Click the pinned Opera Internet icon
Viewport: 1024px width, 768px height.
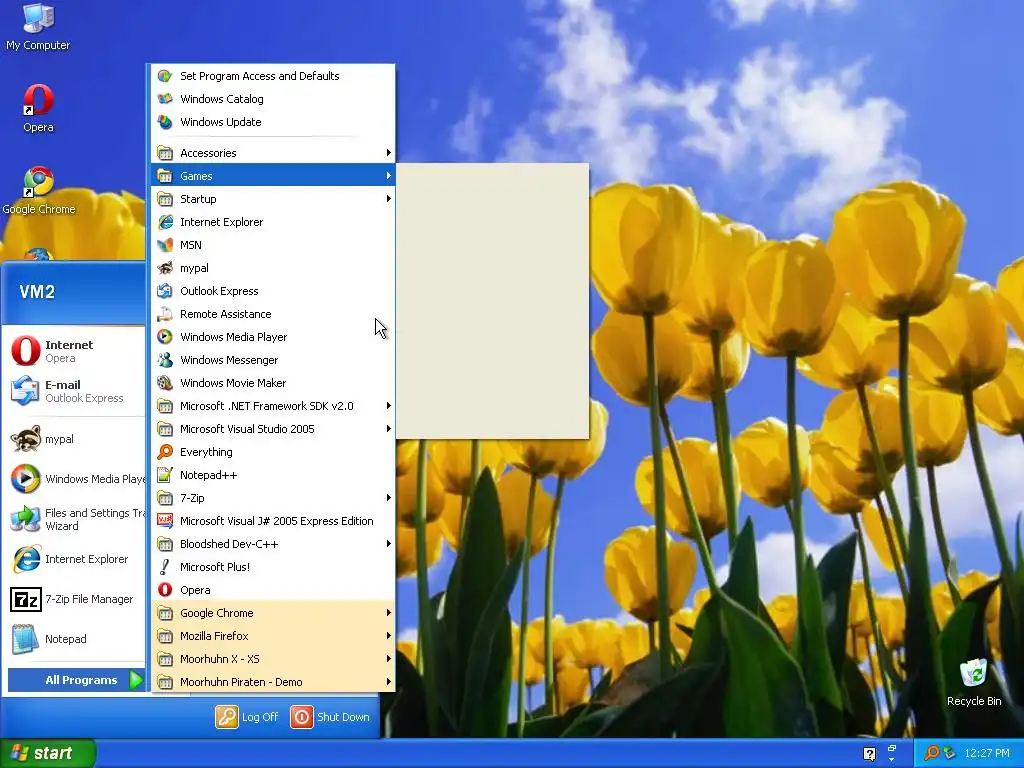pos(25,351)
